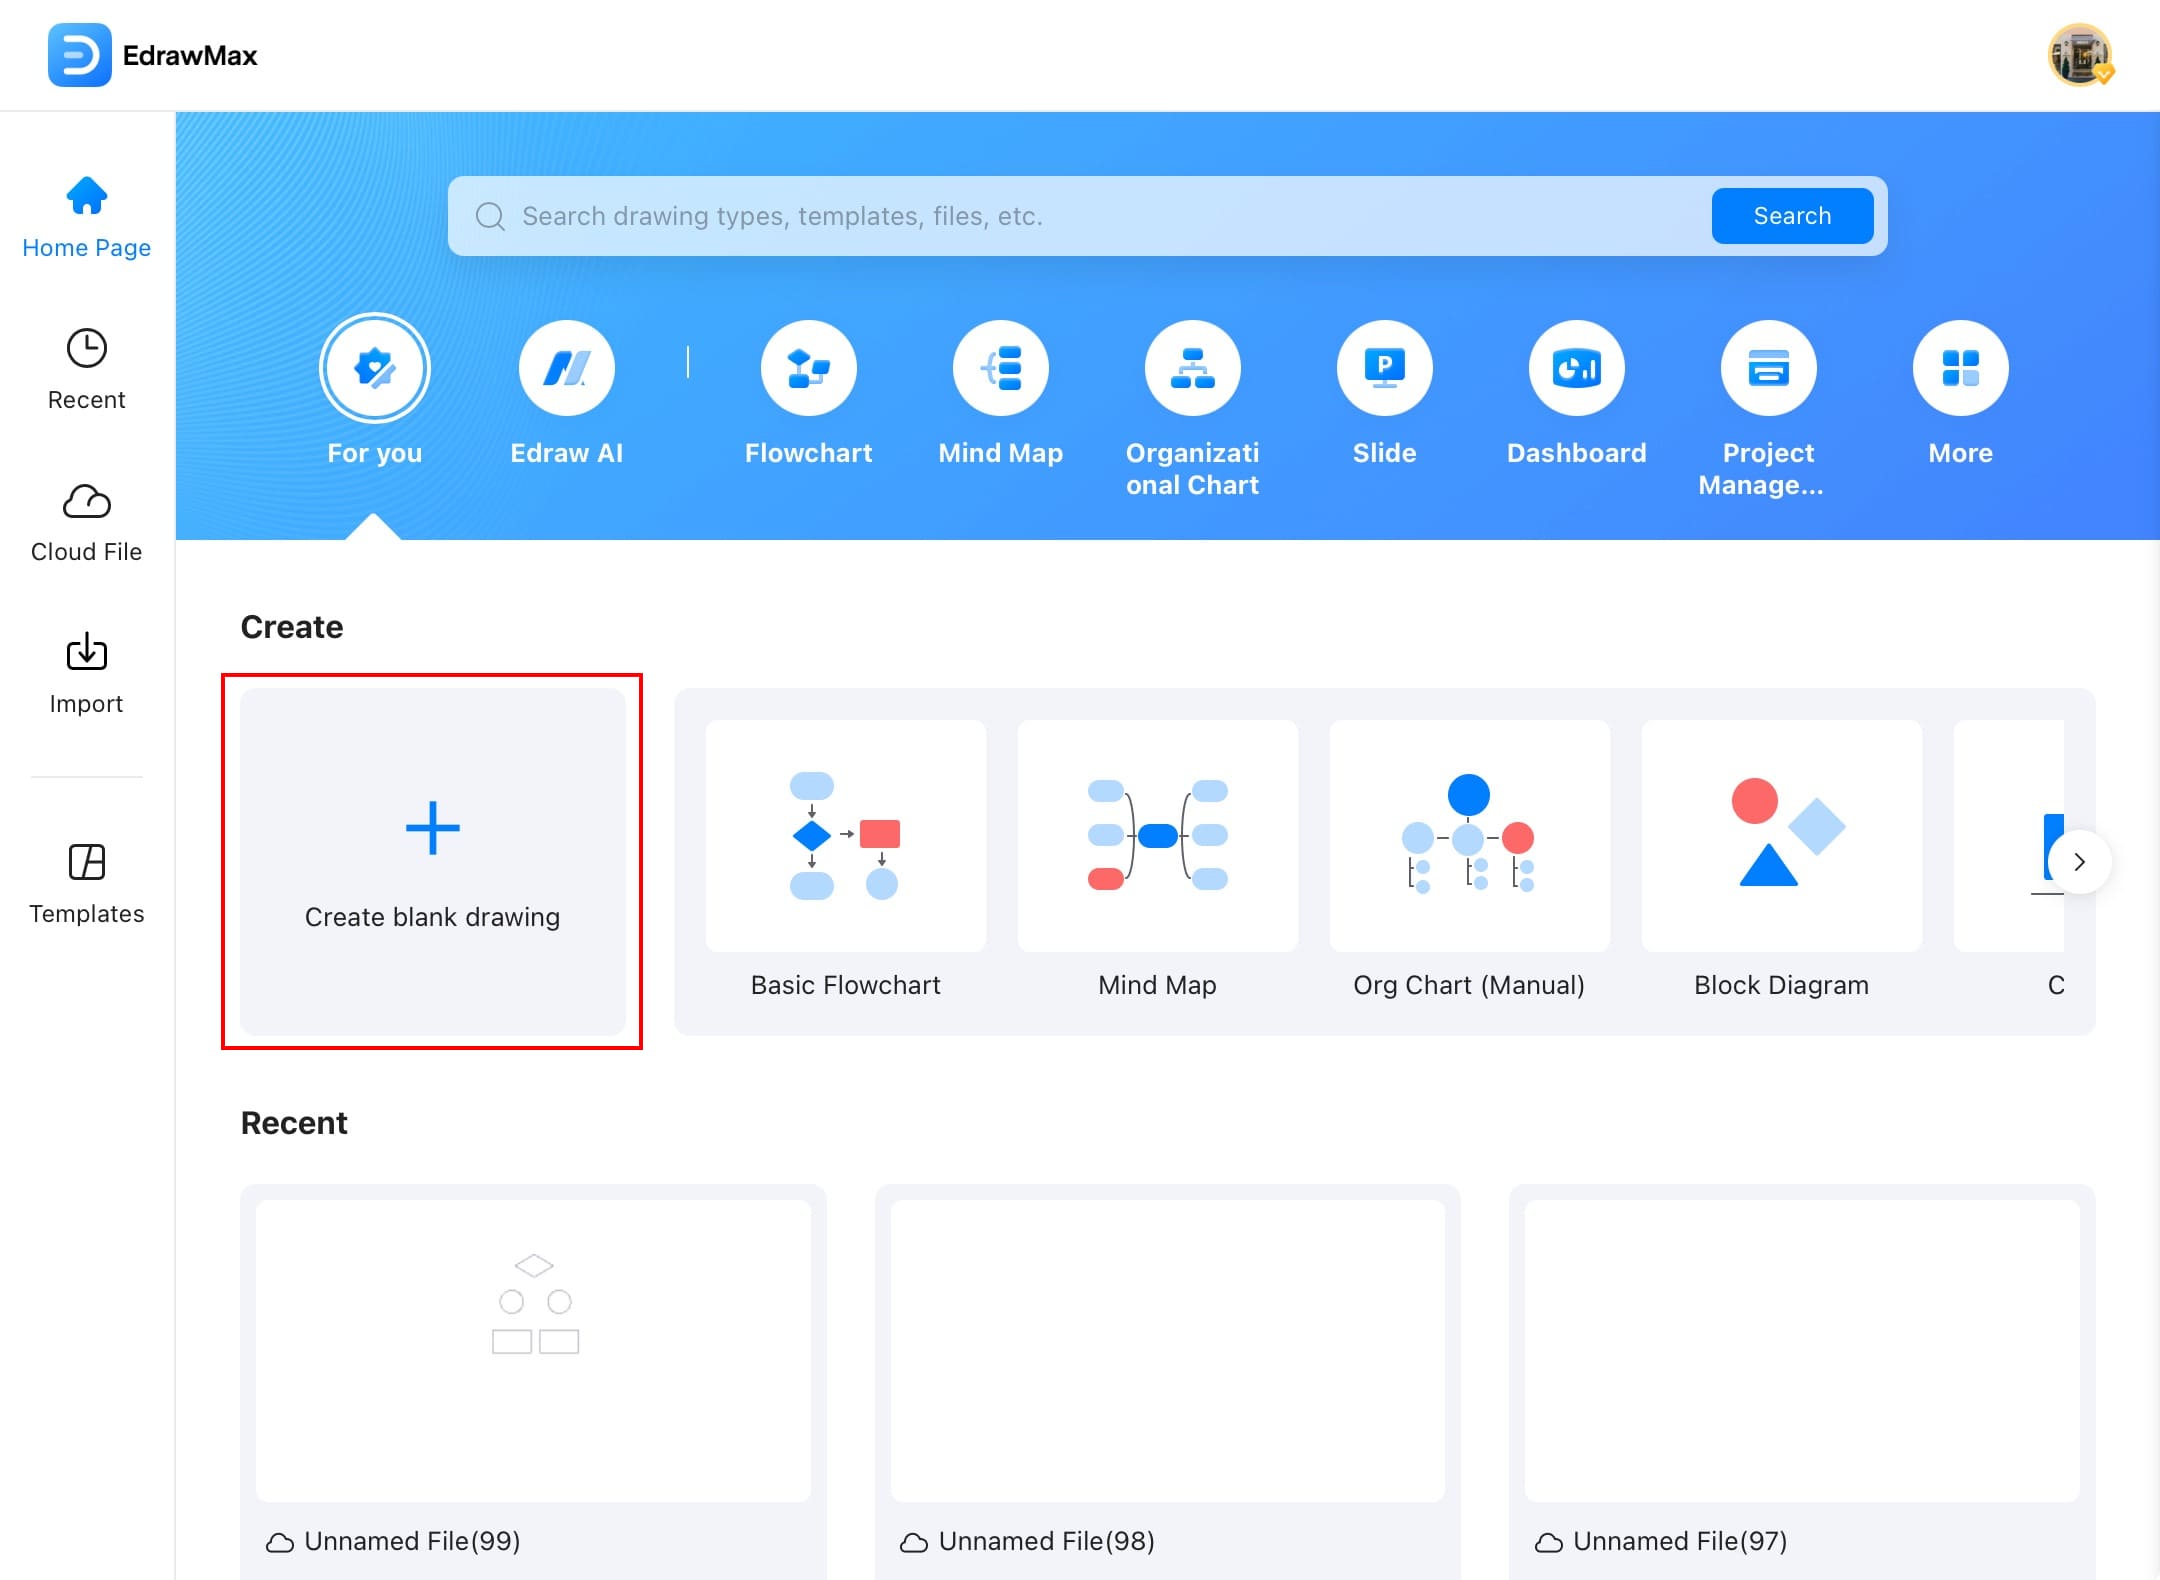
Task: Open the Basic Flowchart template thumbnail
Action: (846, 836)
